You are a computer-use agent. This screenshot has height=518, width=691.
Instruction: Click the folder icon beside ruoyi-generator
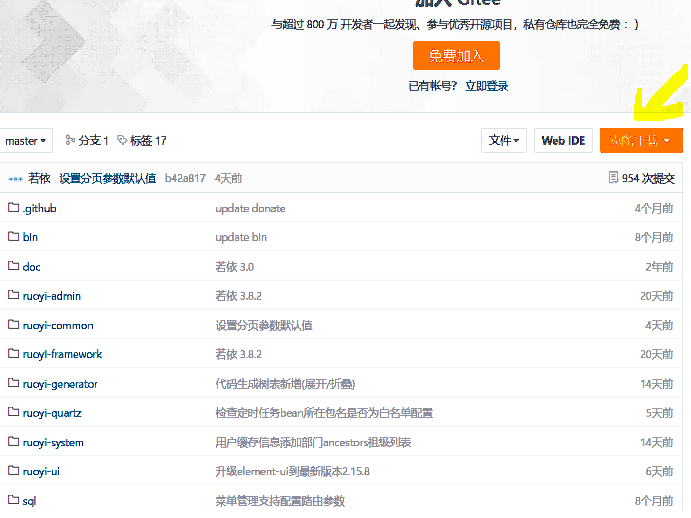pyautogui.click(x=14, y=383)
